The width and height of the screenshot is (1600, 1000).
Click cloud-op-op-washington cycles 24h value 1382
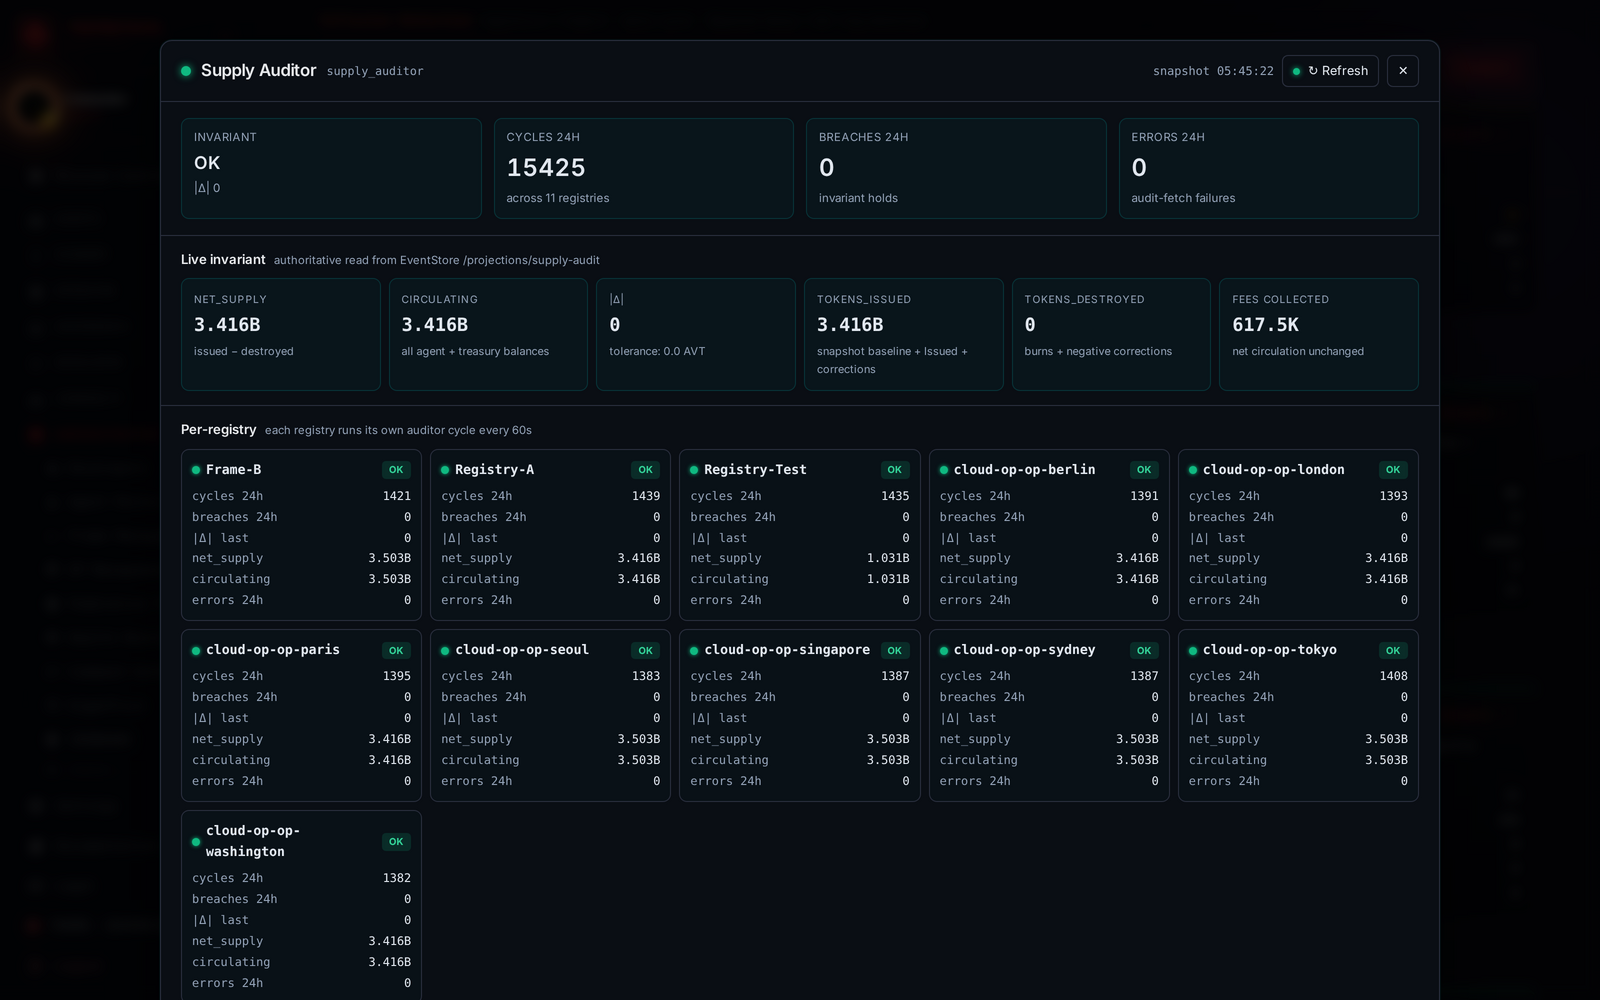coord(397,879)
